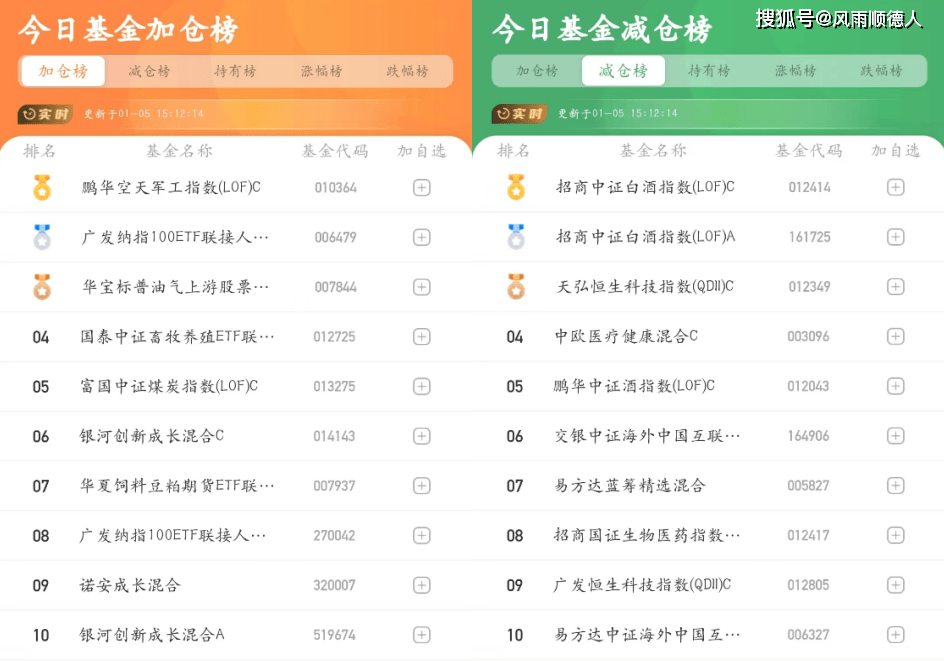
Task: Click gold medal icon in 减仓榜 list
Action: pos(515,187)
